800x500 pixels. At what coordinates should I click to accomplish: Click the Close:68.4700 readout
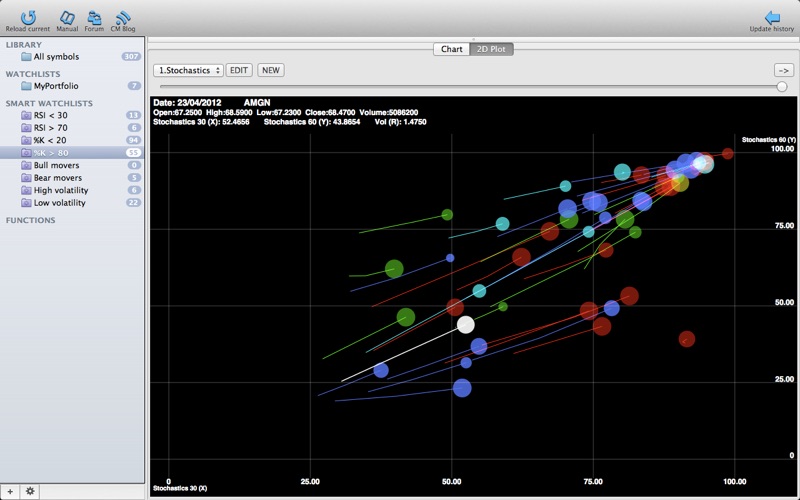330,112
